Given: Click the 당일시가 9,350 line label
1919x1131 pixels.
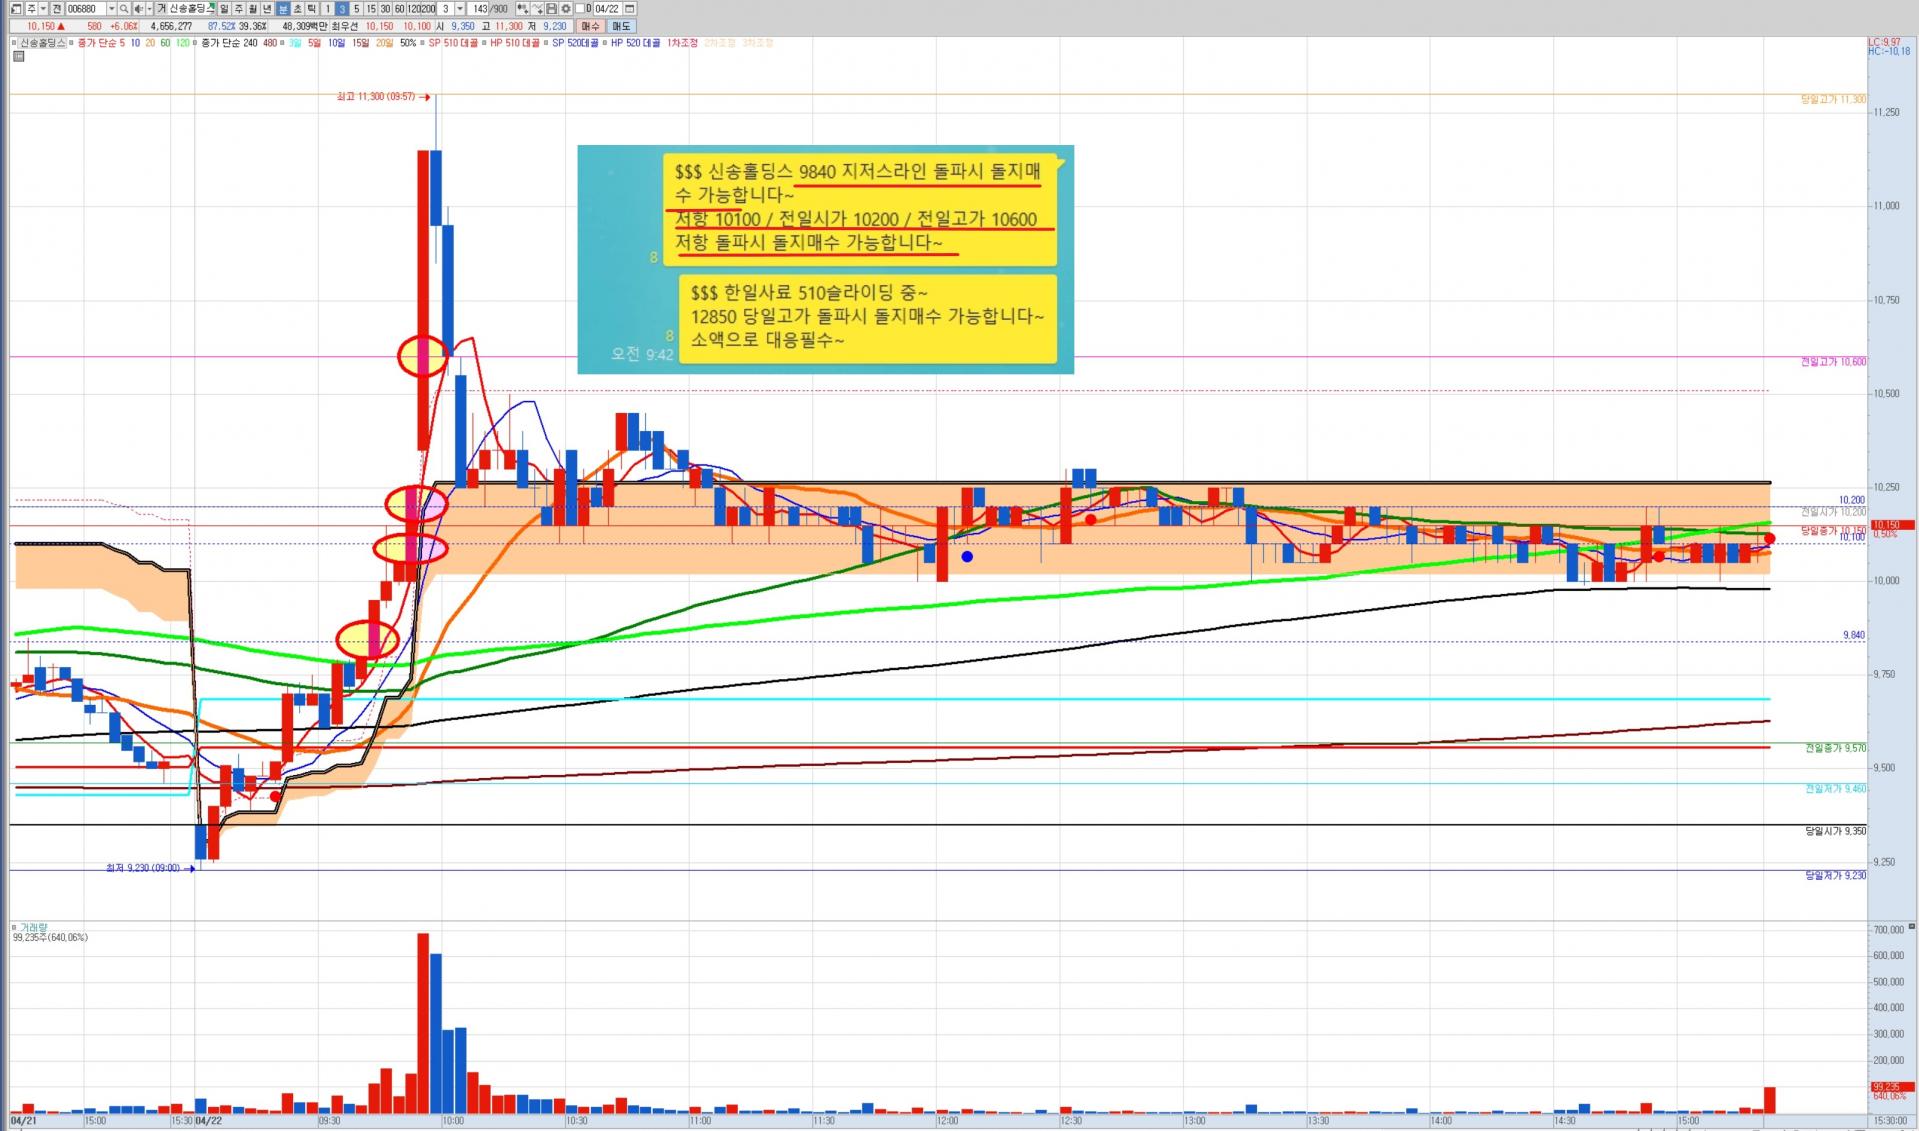Looking at the screenshot, I should coord(1835,831).
